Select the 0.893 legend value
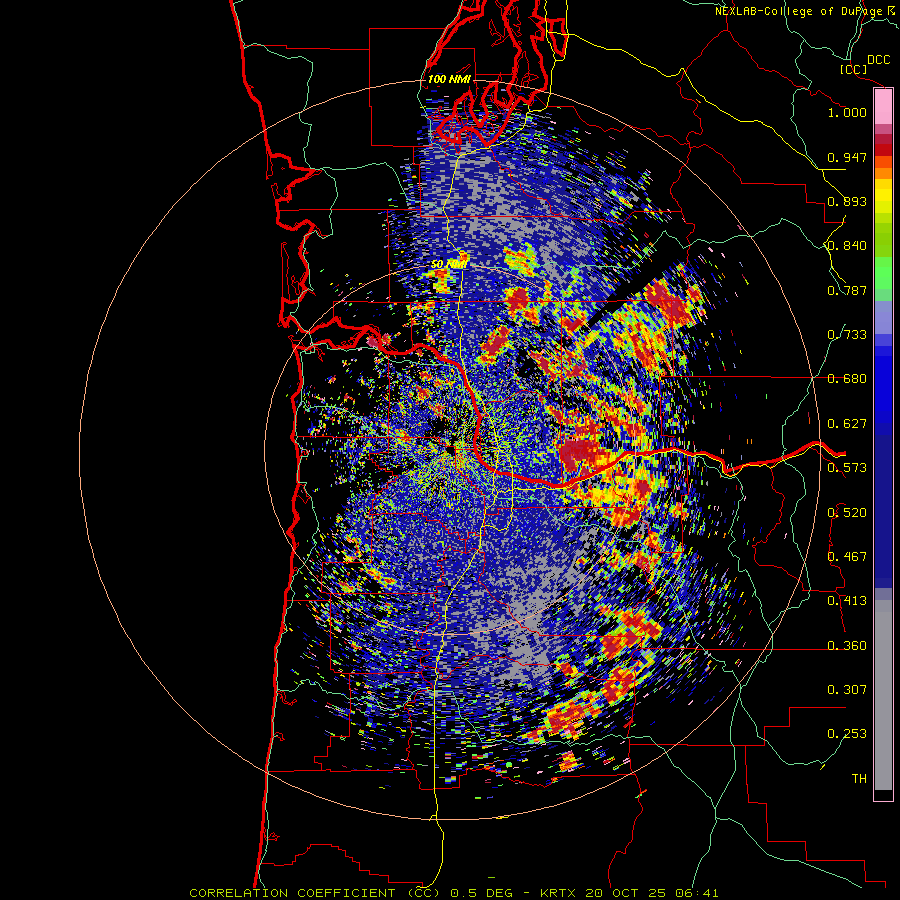Viewport: 900px width, 900px height. (847, 201)
